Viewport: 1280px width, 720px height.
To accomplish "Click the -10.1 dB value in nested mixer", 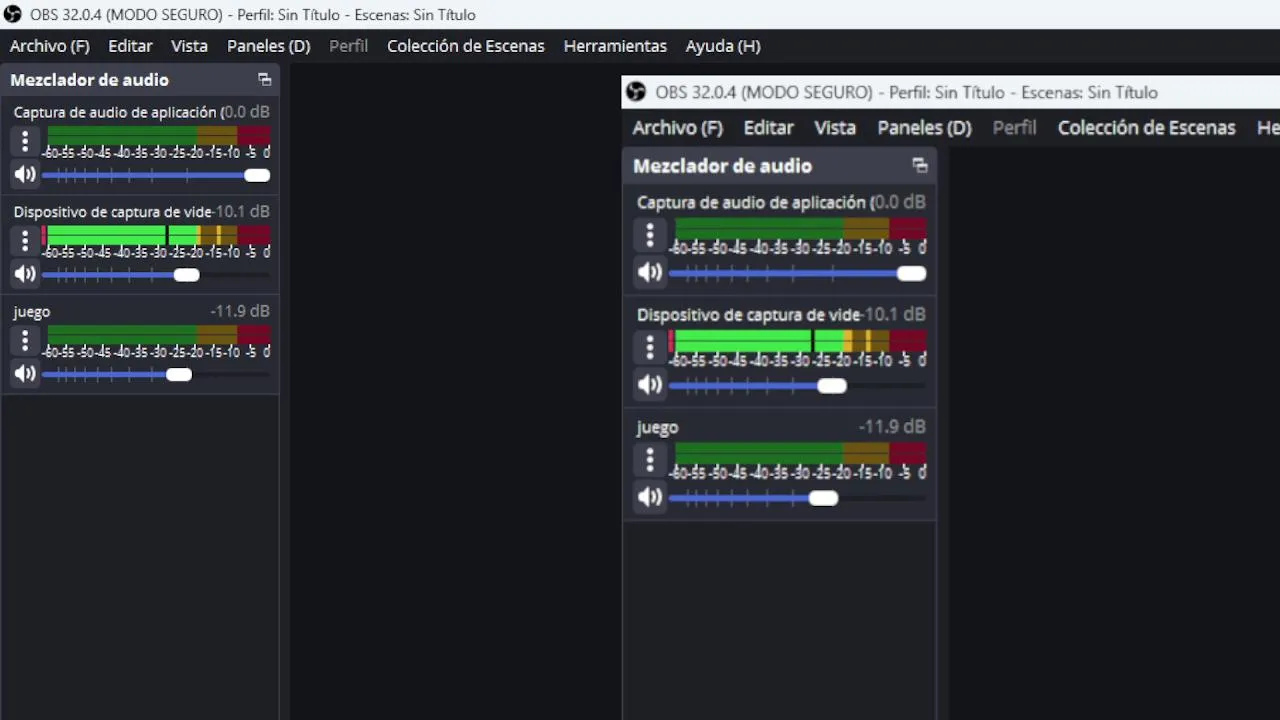I will (x=895, y=314).
